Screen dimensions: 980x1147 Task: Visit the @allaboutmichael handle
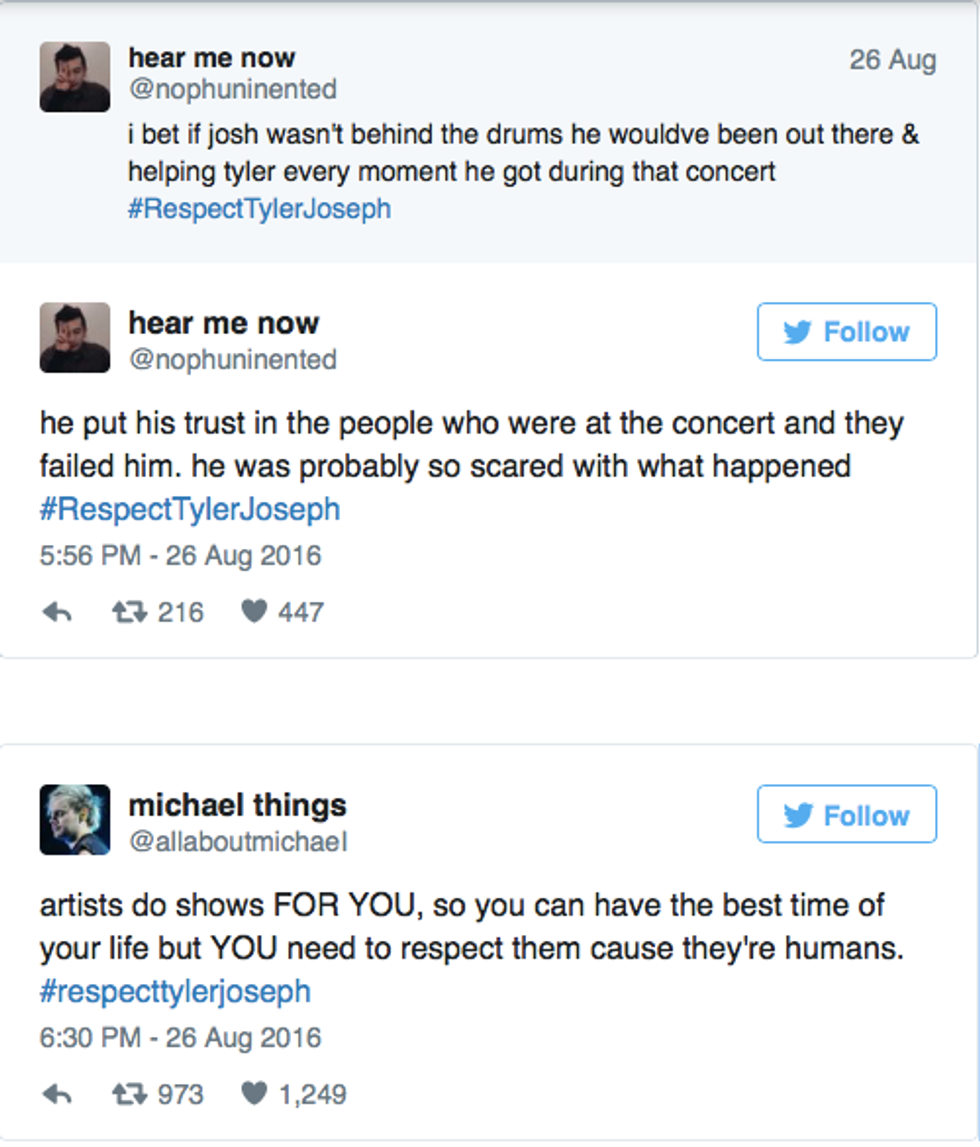click(x=238, y=842)
